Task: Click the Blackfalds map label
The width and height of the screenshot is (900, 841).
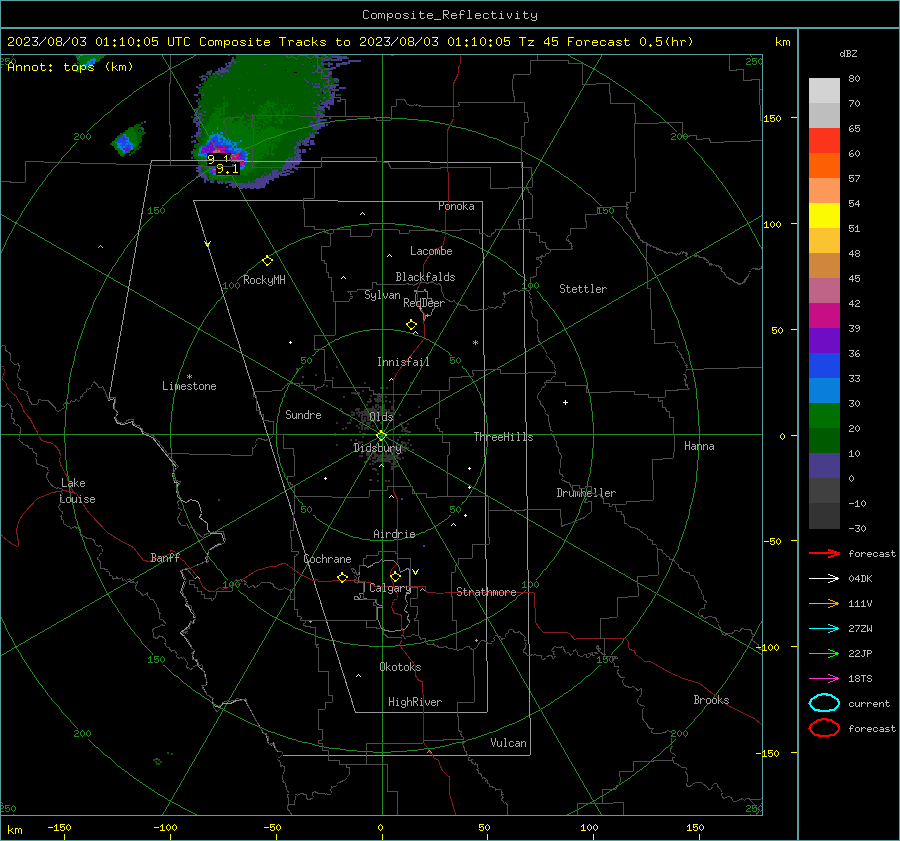Action: pyautogui.click(x=425, y=277)
